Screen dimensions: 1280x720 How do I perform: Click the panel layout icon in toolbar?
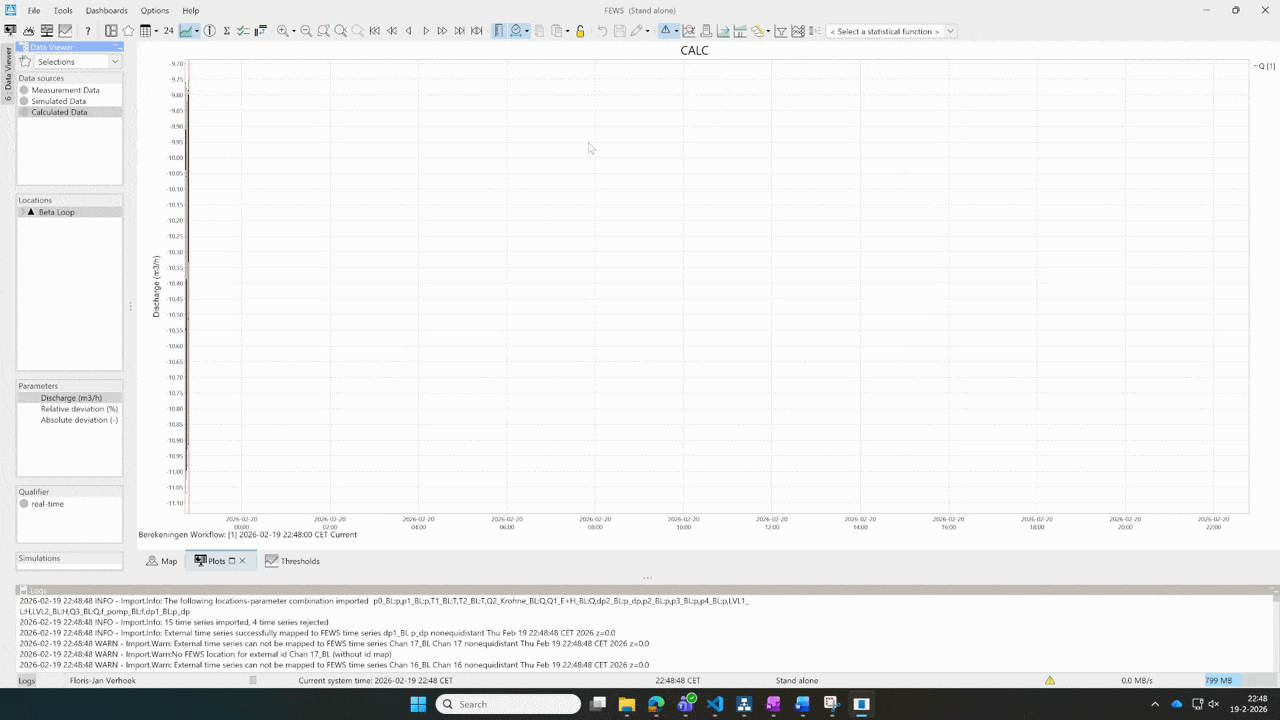point(111,31)
